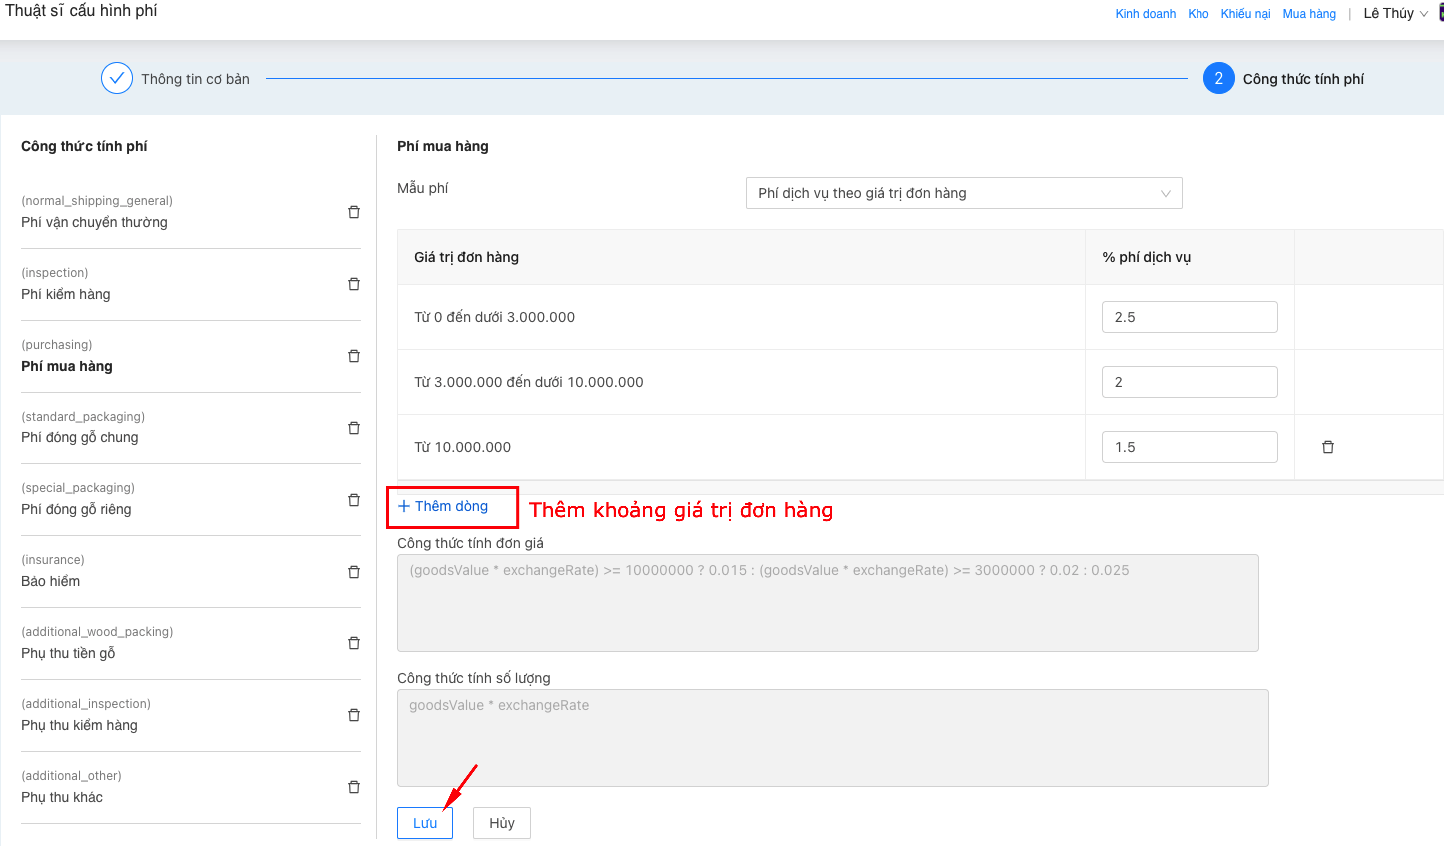Select Phí kiểm hàng in fee list
Viewport: 1444px width, 846px height.
pyautogui.click(x=66, y=294)
